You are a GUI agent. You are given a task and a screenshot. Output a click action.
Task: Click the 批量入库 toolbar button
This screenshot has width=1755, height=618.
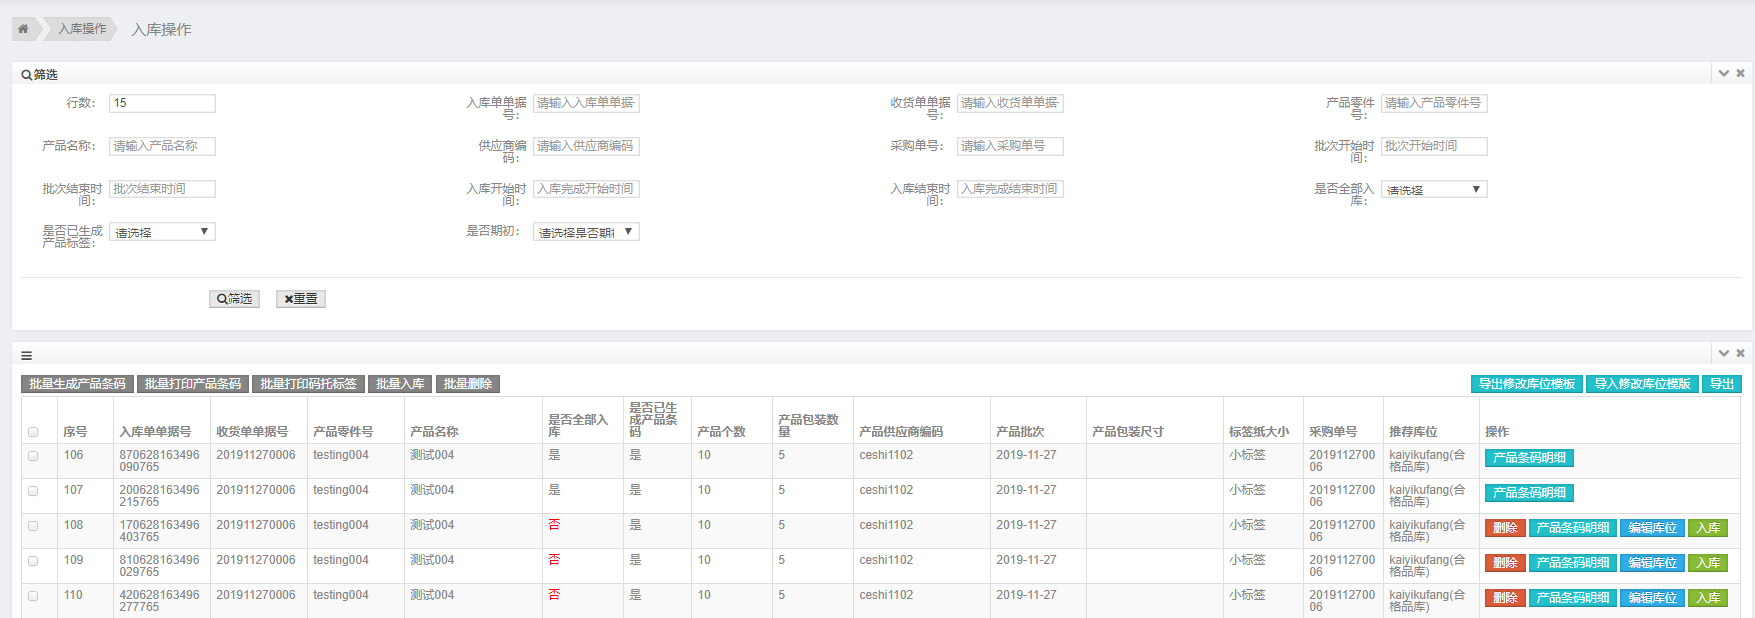pos(400,384)
